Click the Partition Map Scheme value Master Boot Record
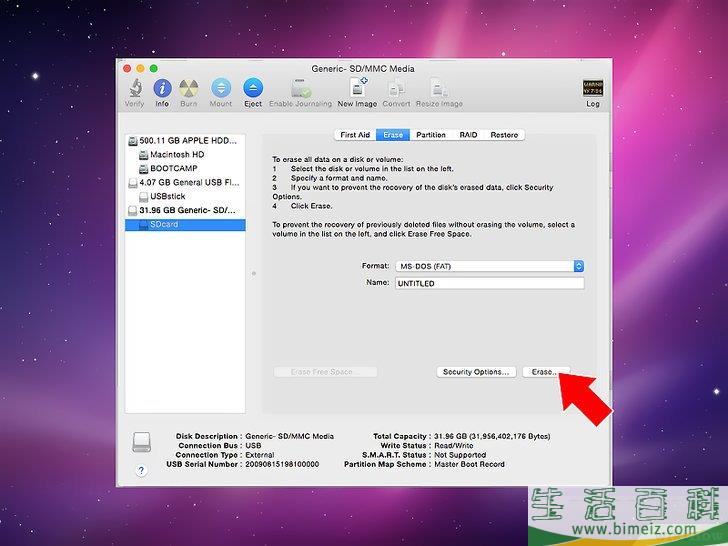Viewport: 728px width, 546px height. point(469,464)
